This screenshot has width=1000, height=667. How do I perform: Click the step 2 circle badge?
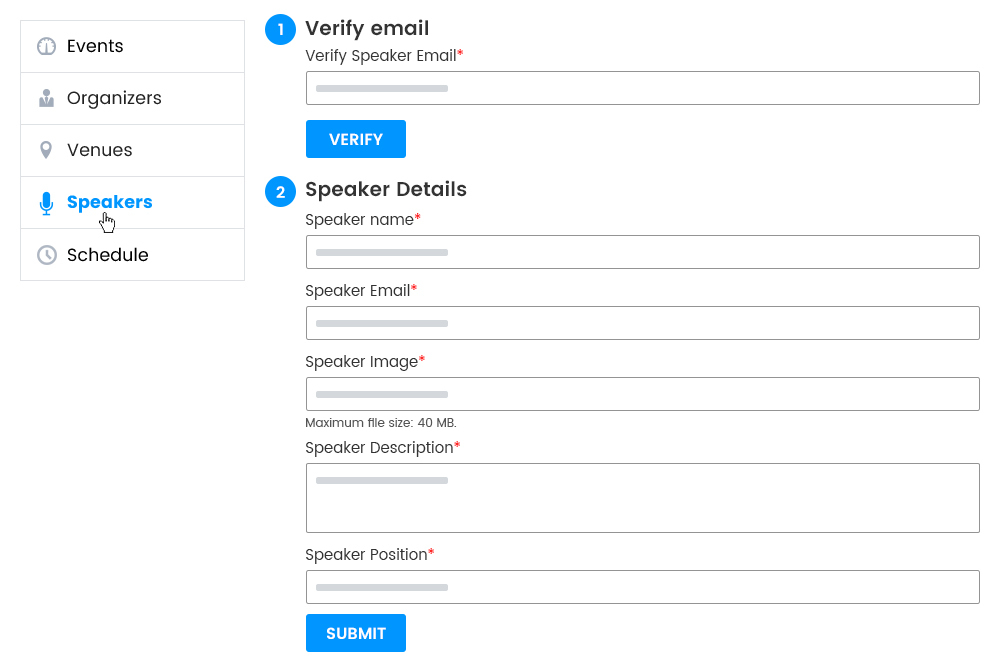pyautogui.click(x=280, y=191)
